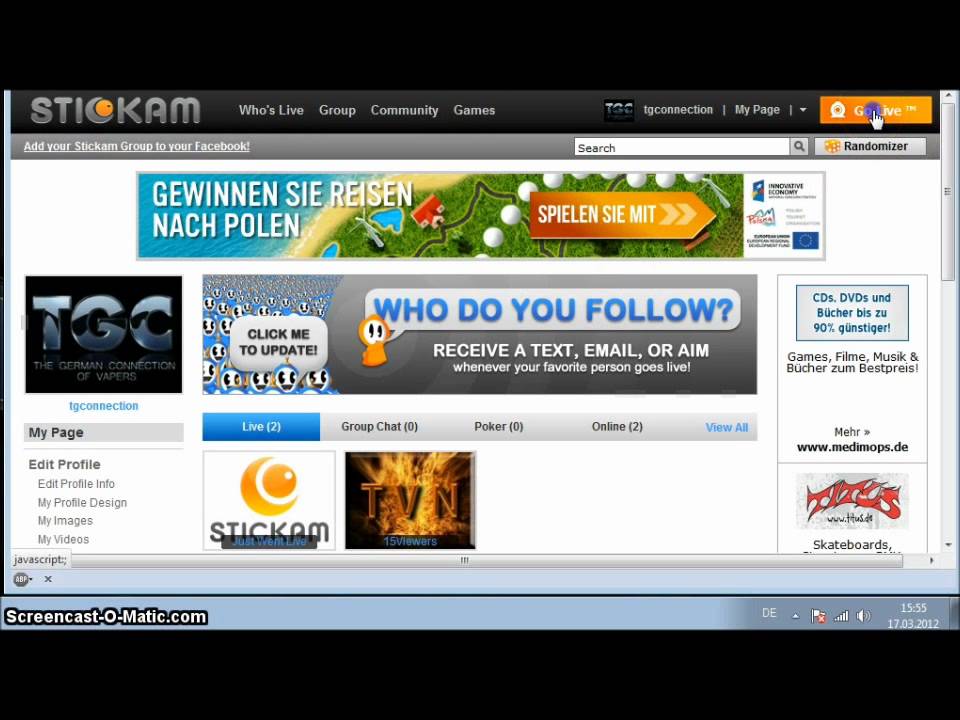Click the Randomizer dice icon

click(831, 146)
